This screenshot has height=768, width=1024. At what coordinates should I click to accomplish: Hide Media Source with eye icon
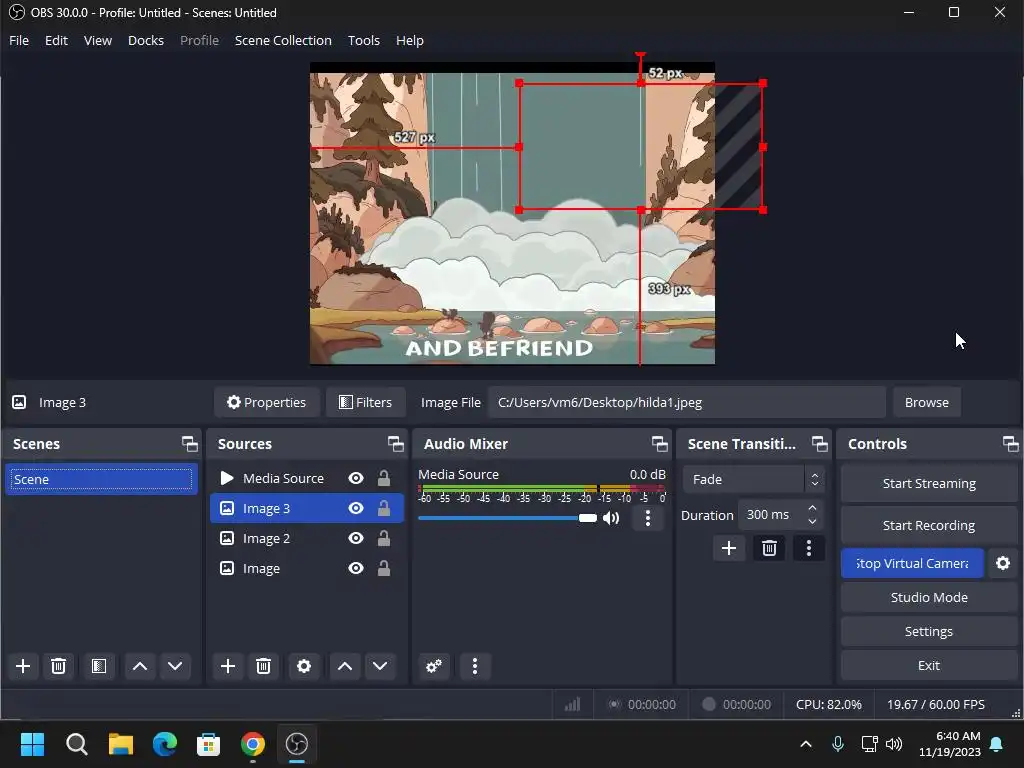356,479
